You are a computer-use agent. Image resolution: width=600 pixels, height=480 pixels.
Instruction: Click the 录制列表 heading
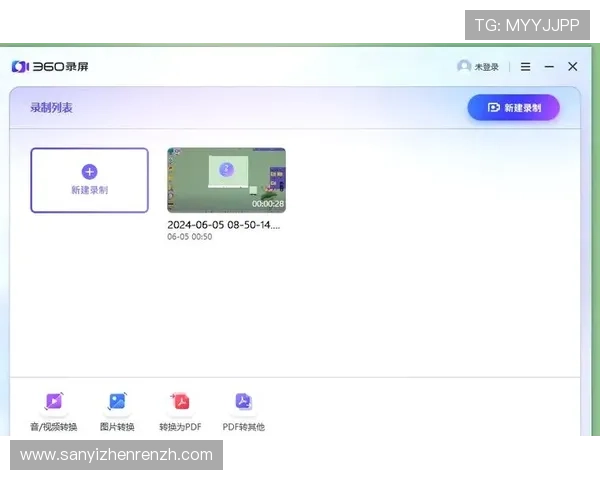tap(51, 108)
